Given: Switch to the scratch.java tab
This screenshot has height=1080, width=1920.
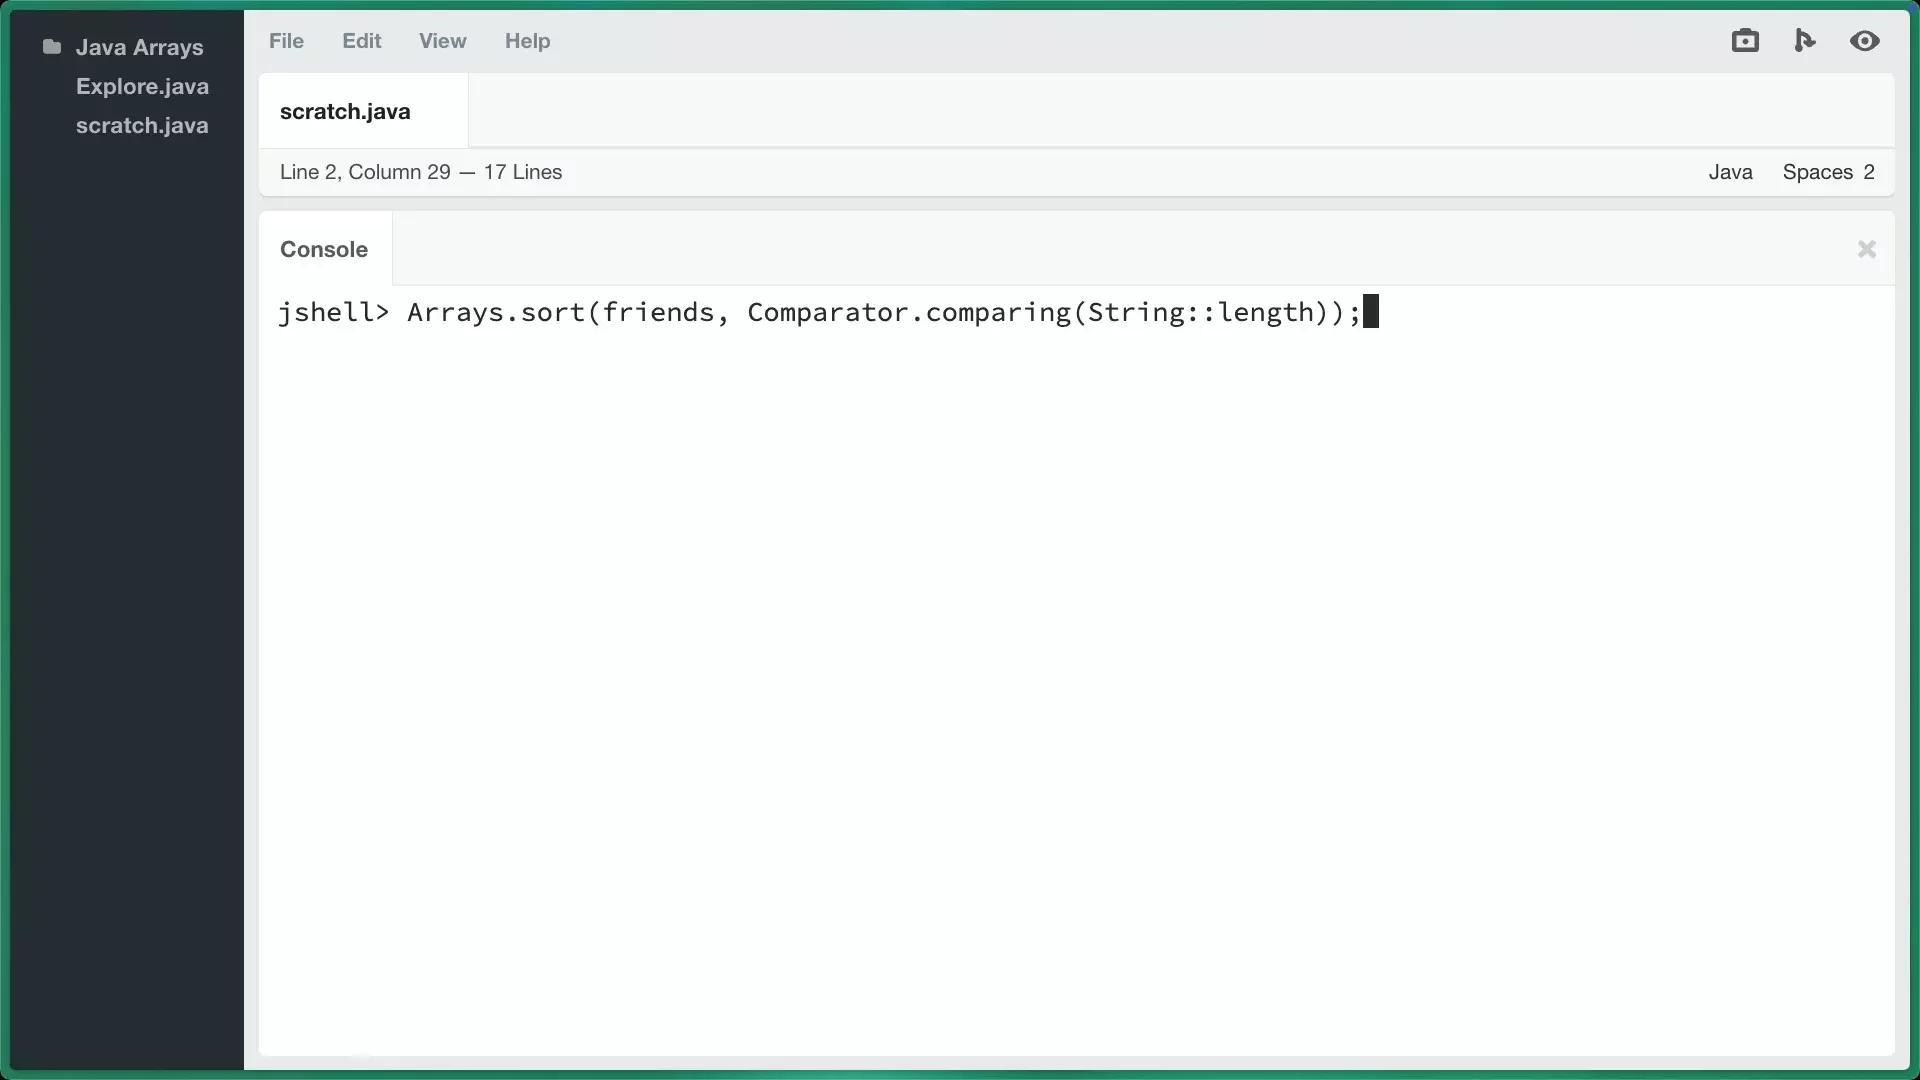Looking at the screenshot, I should [x=345, y=111].
